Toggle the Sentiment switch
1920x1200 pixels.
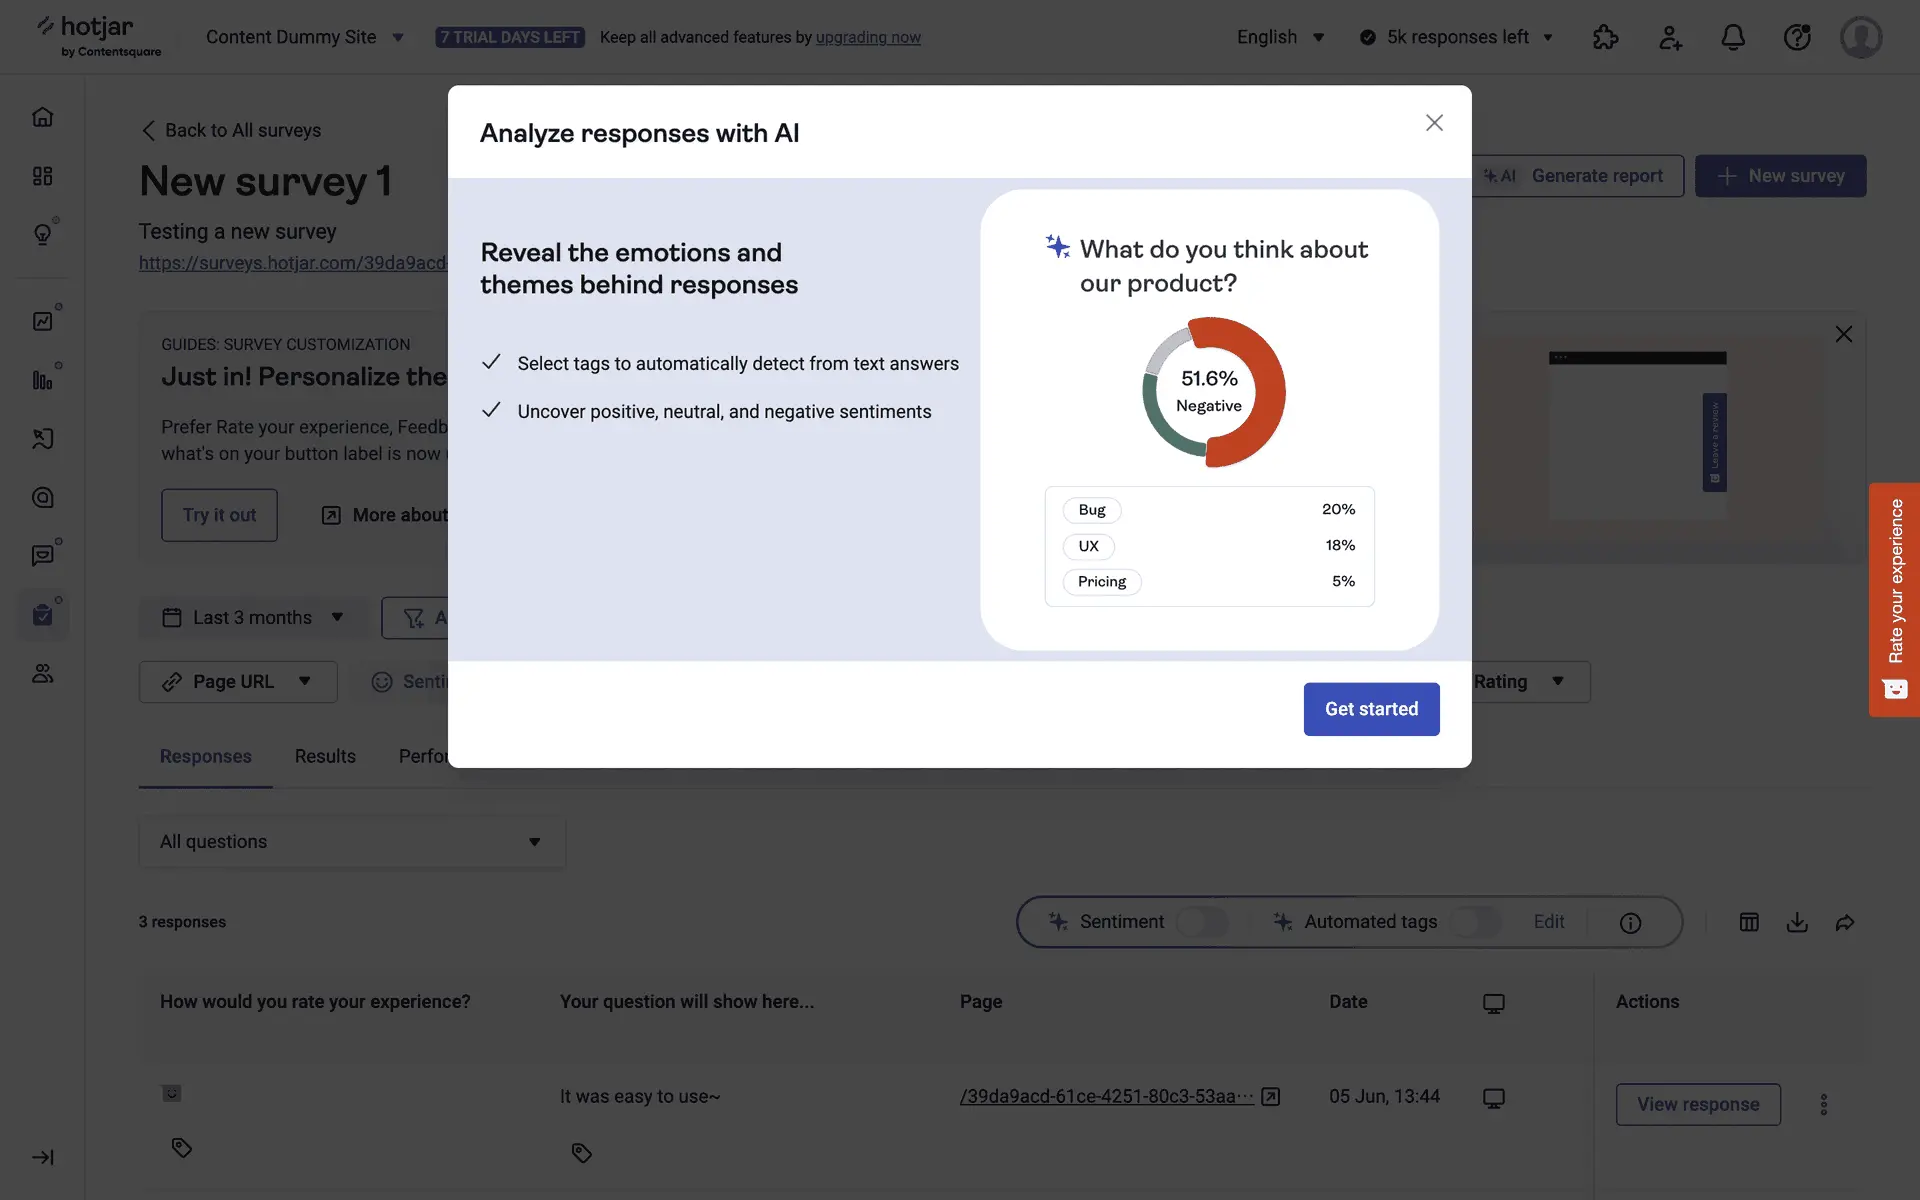[x=1201, y=922]
